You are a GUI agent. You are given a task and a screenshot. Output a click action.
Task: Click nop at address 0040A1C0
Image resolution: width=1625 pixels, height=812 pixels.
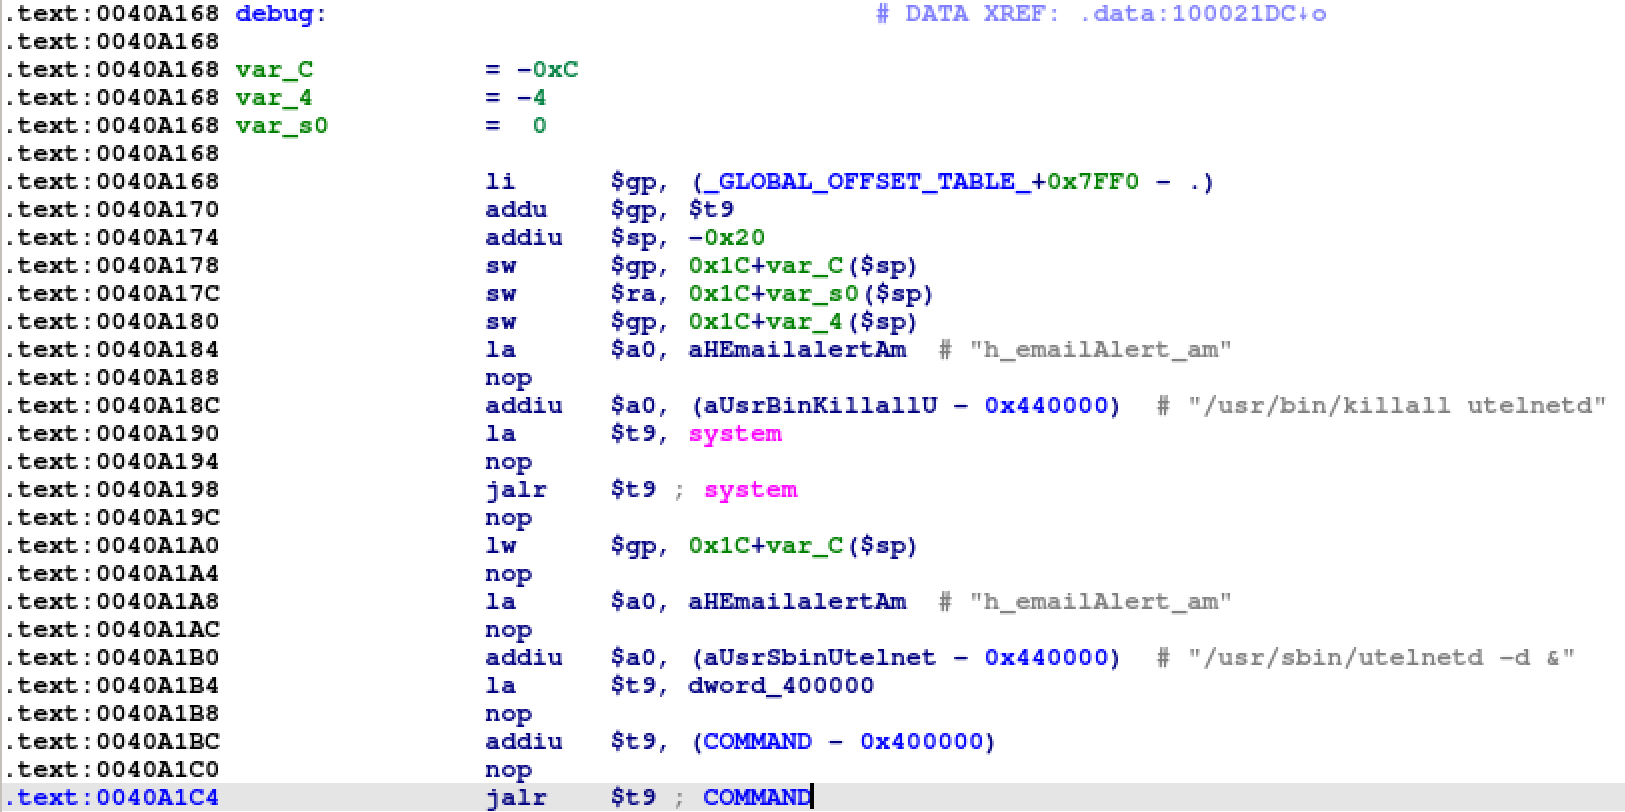tap(508, 770)
